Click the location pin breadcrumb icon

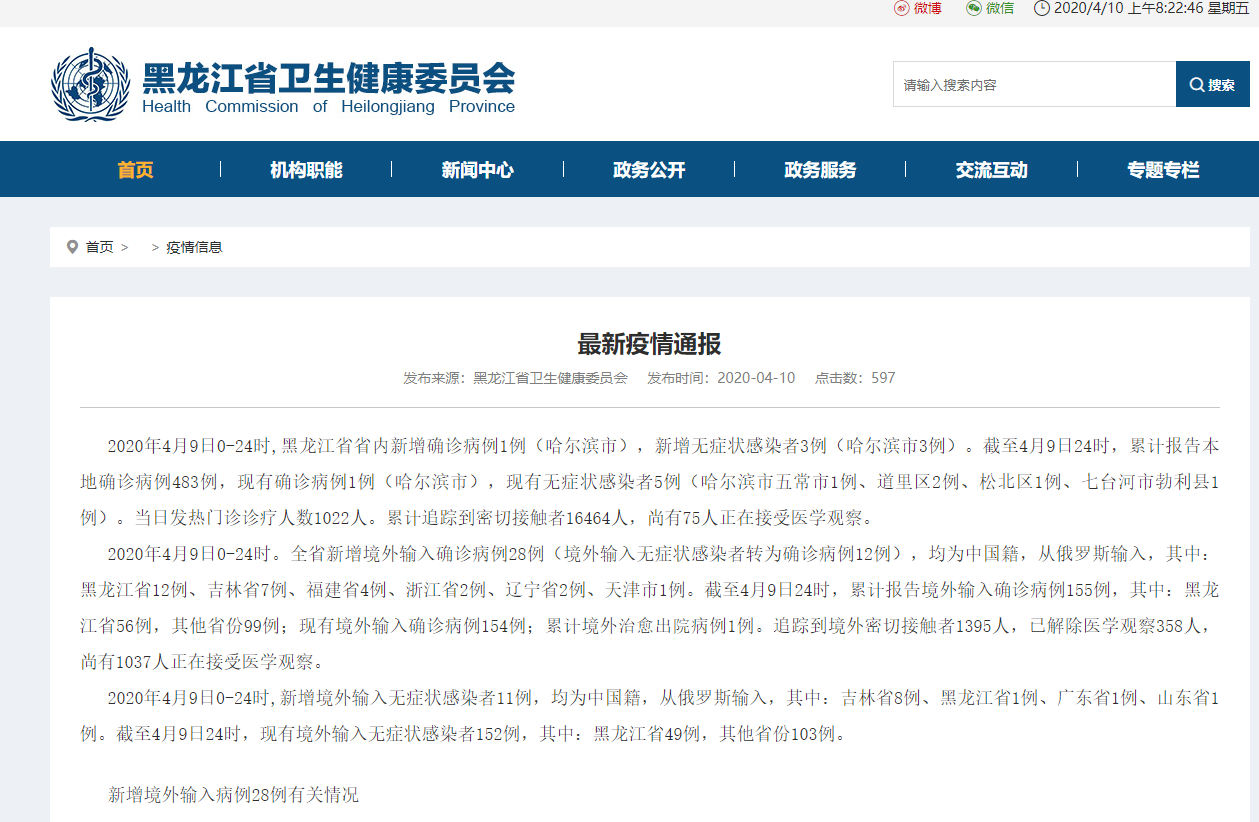(x=72, y=247)
